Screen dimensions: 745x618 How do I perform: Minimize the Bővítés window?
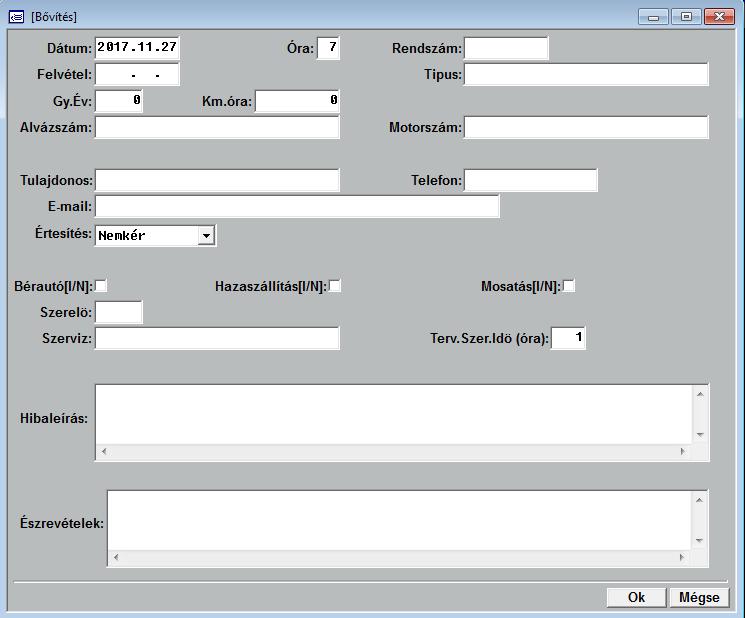coord(653,17)
